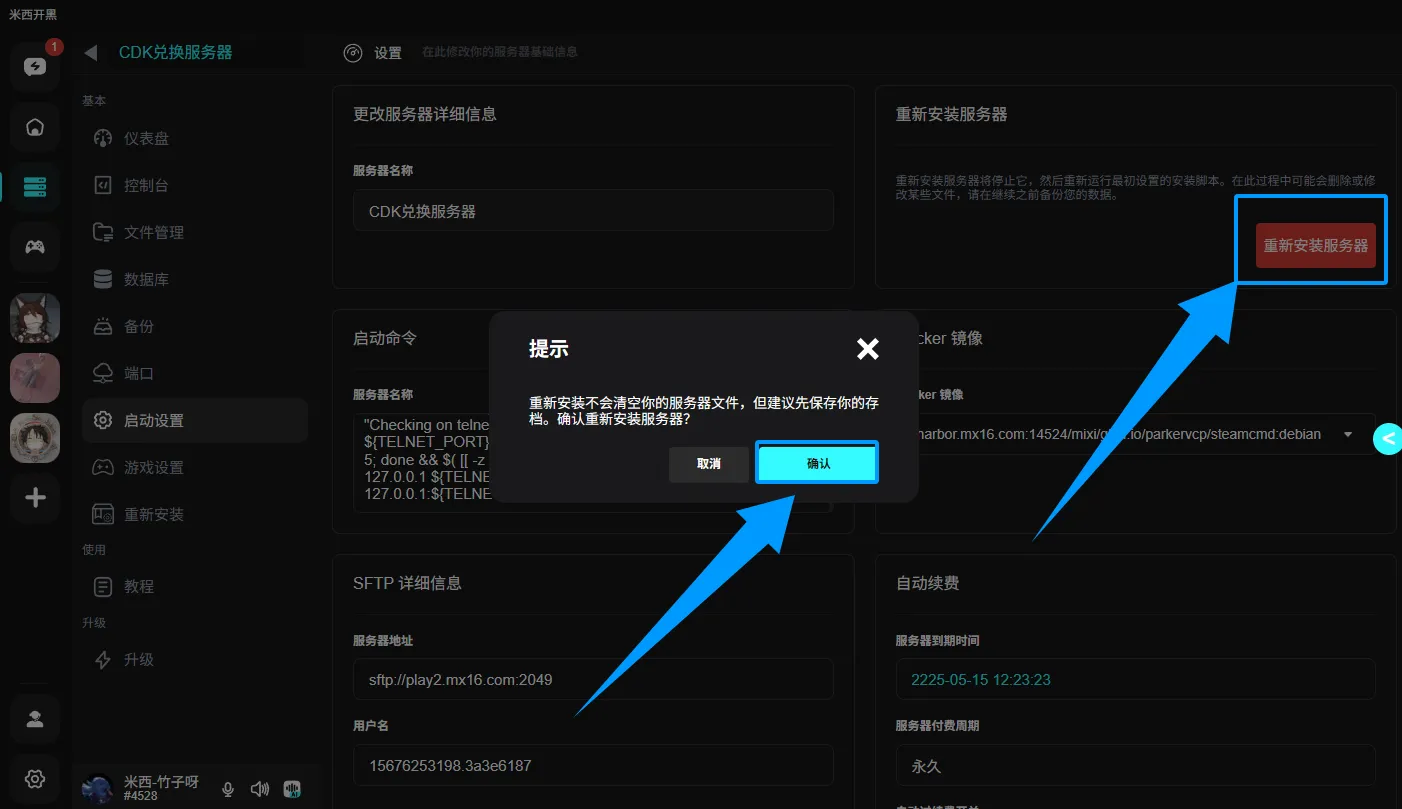
Task: Select 启动设置 startup settings item
Action: point(195,420)
